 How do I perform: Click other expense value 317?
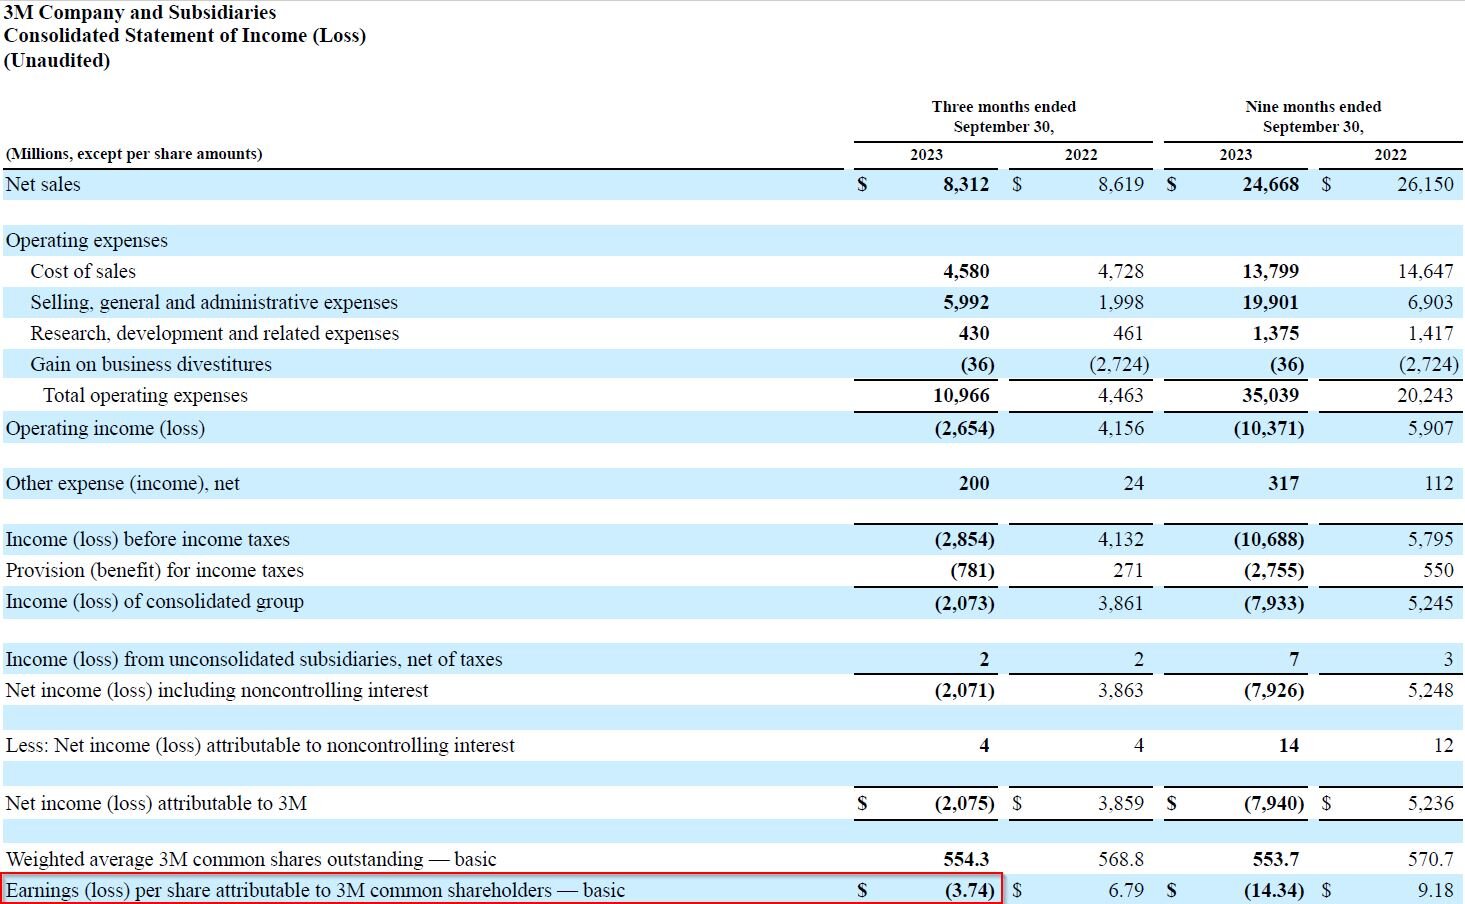coord(1283,483)
